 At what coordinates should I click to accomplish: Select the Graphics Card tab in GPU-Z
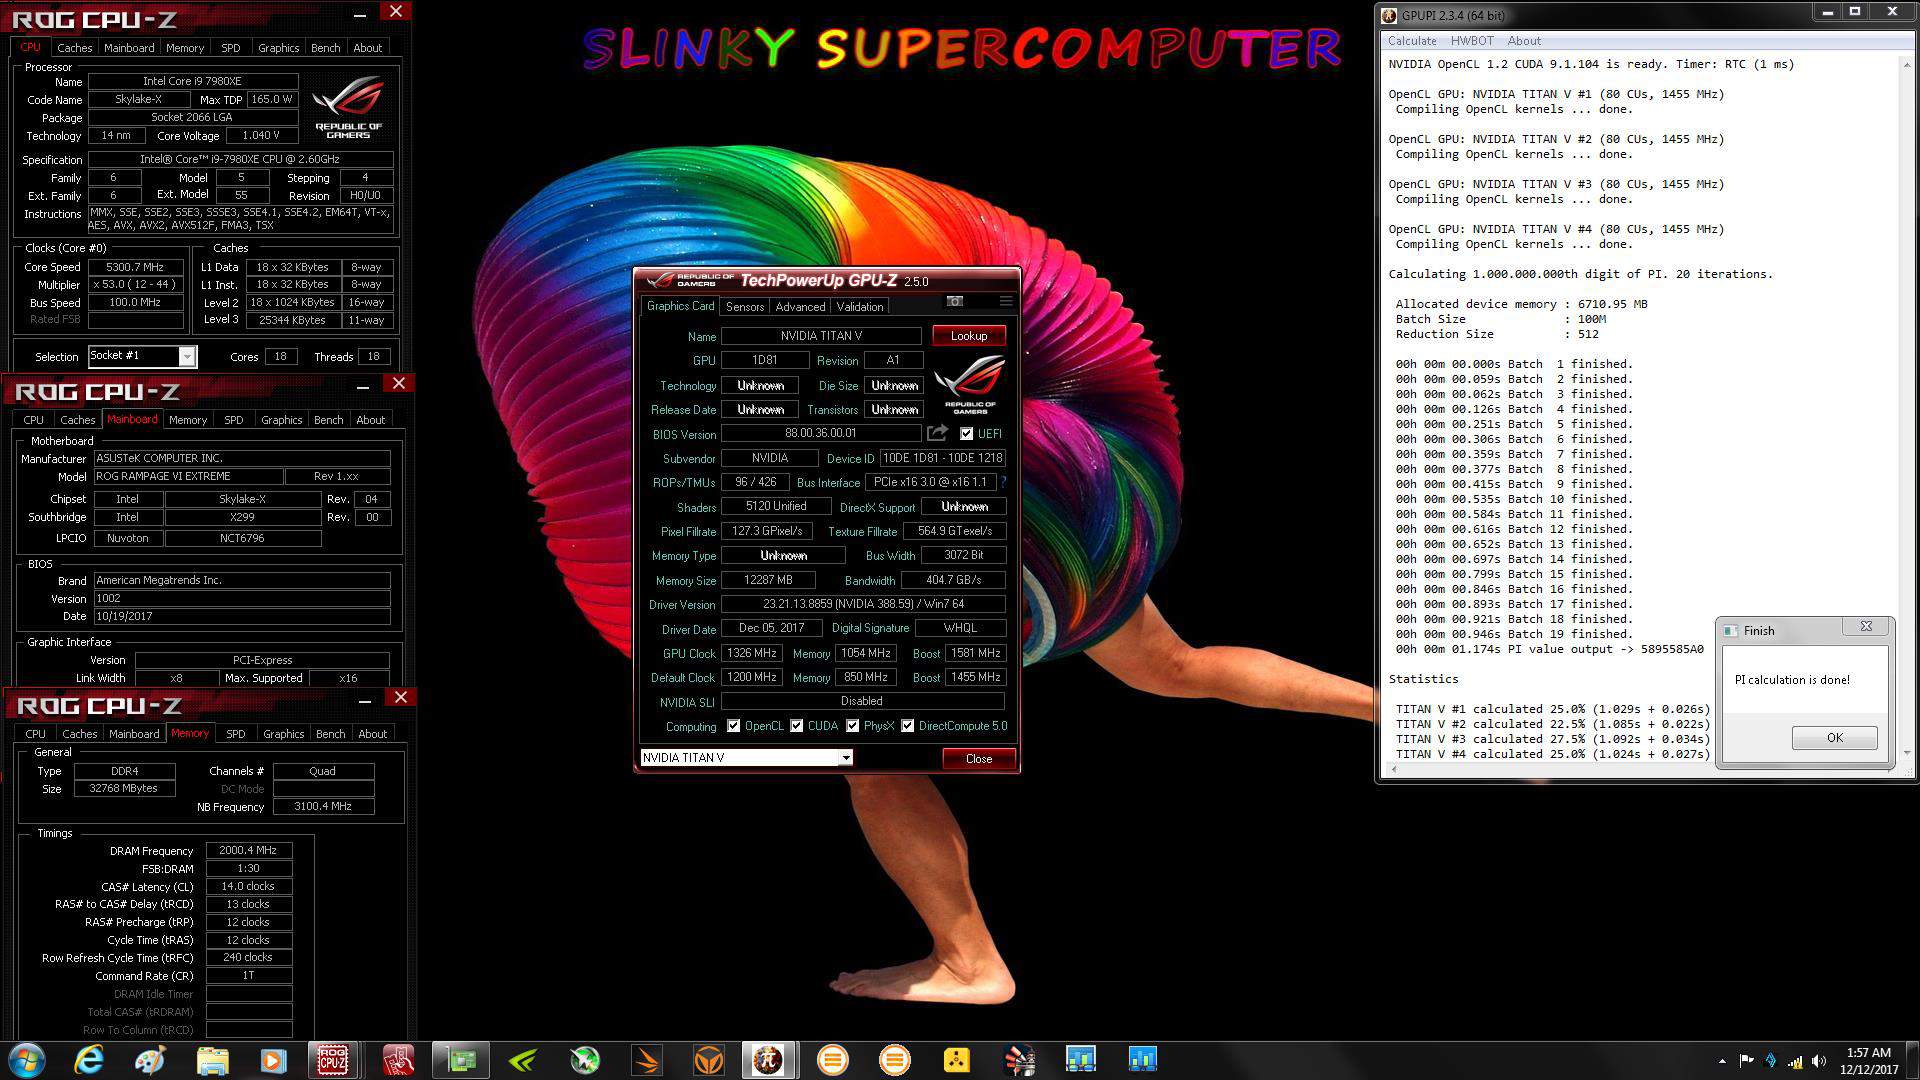coord(680,306)
